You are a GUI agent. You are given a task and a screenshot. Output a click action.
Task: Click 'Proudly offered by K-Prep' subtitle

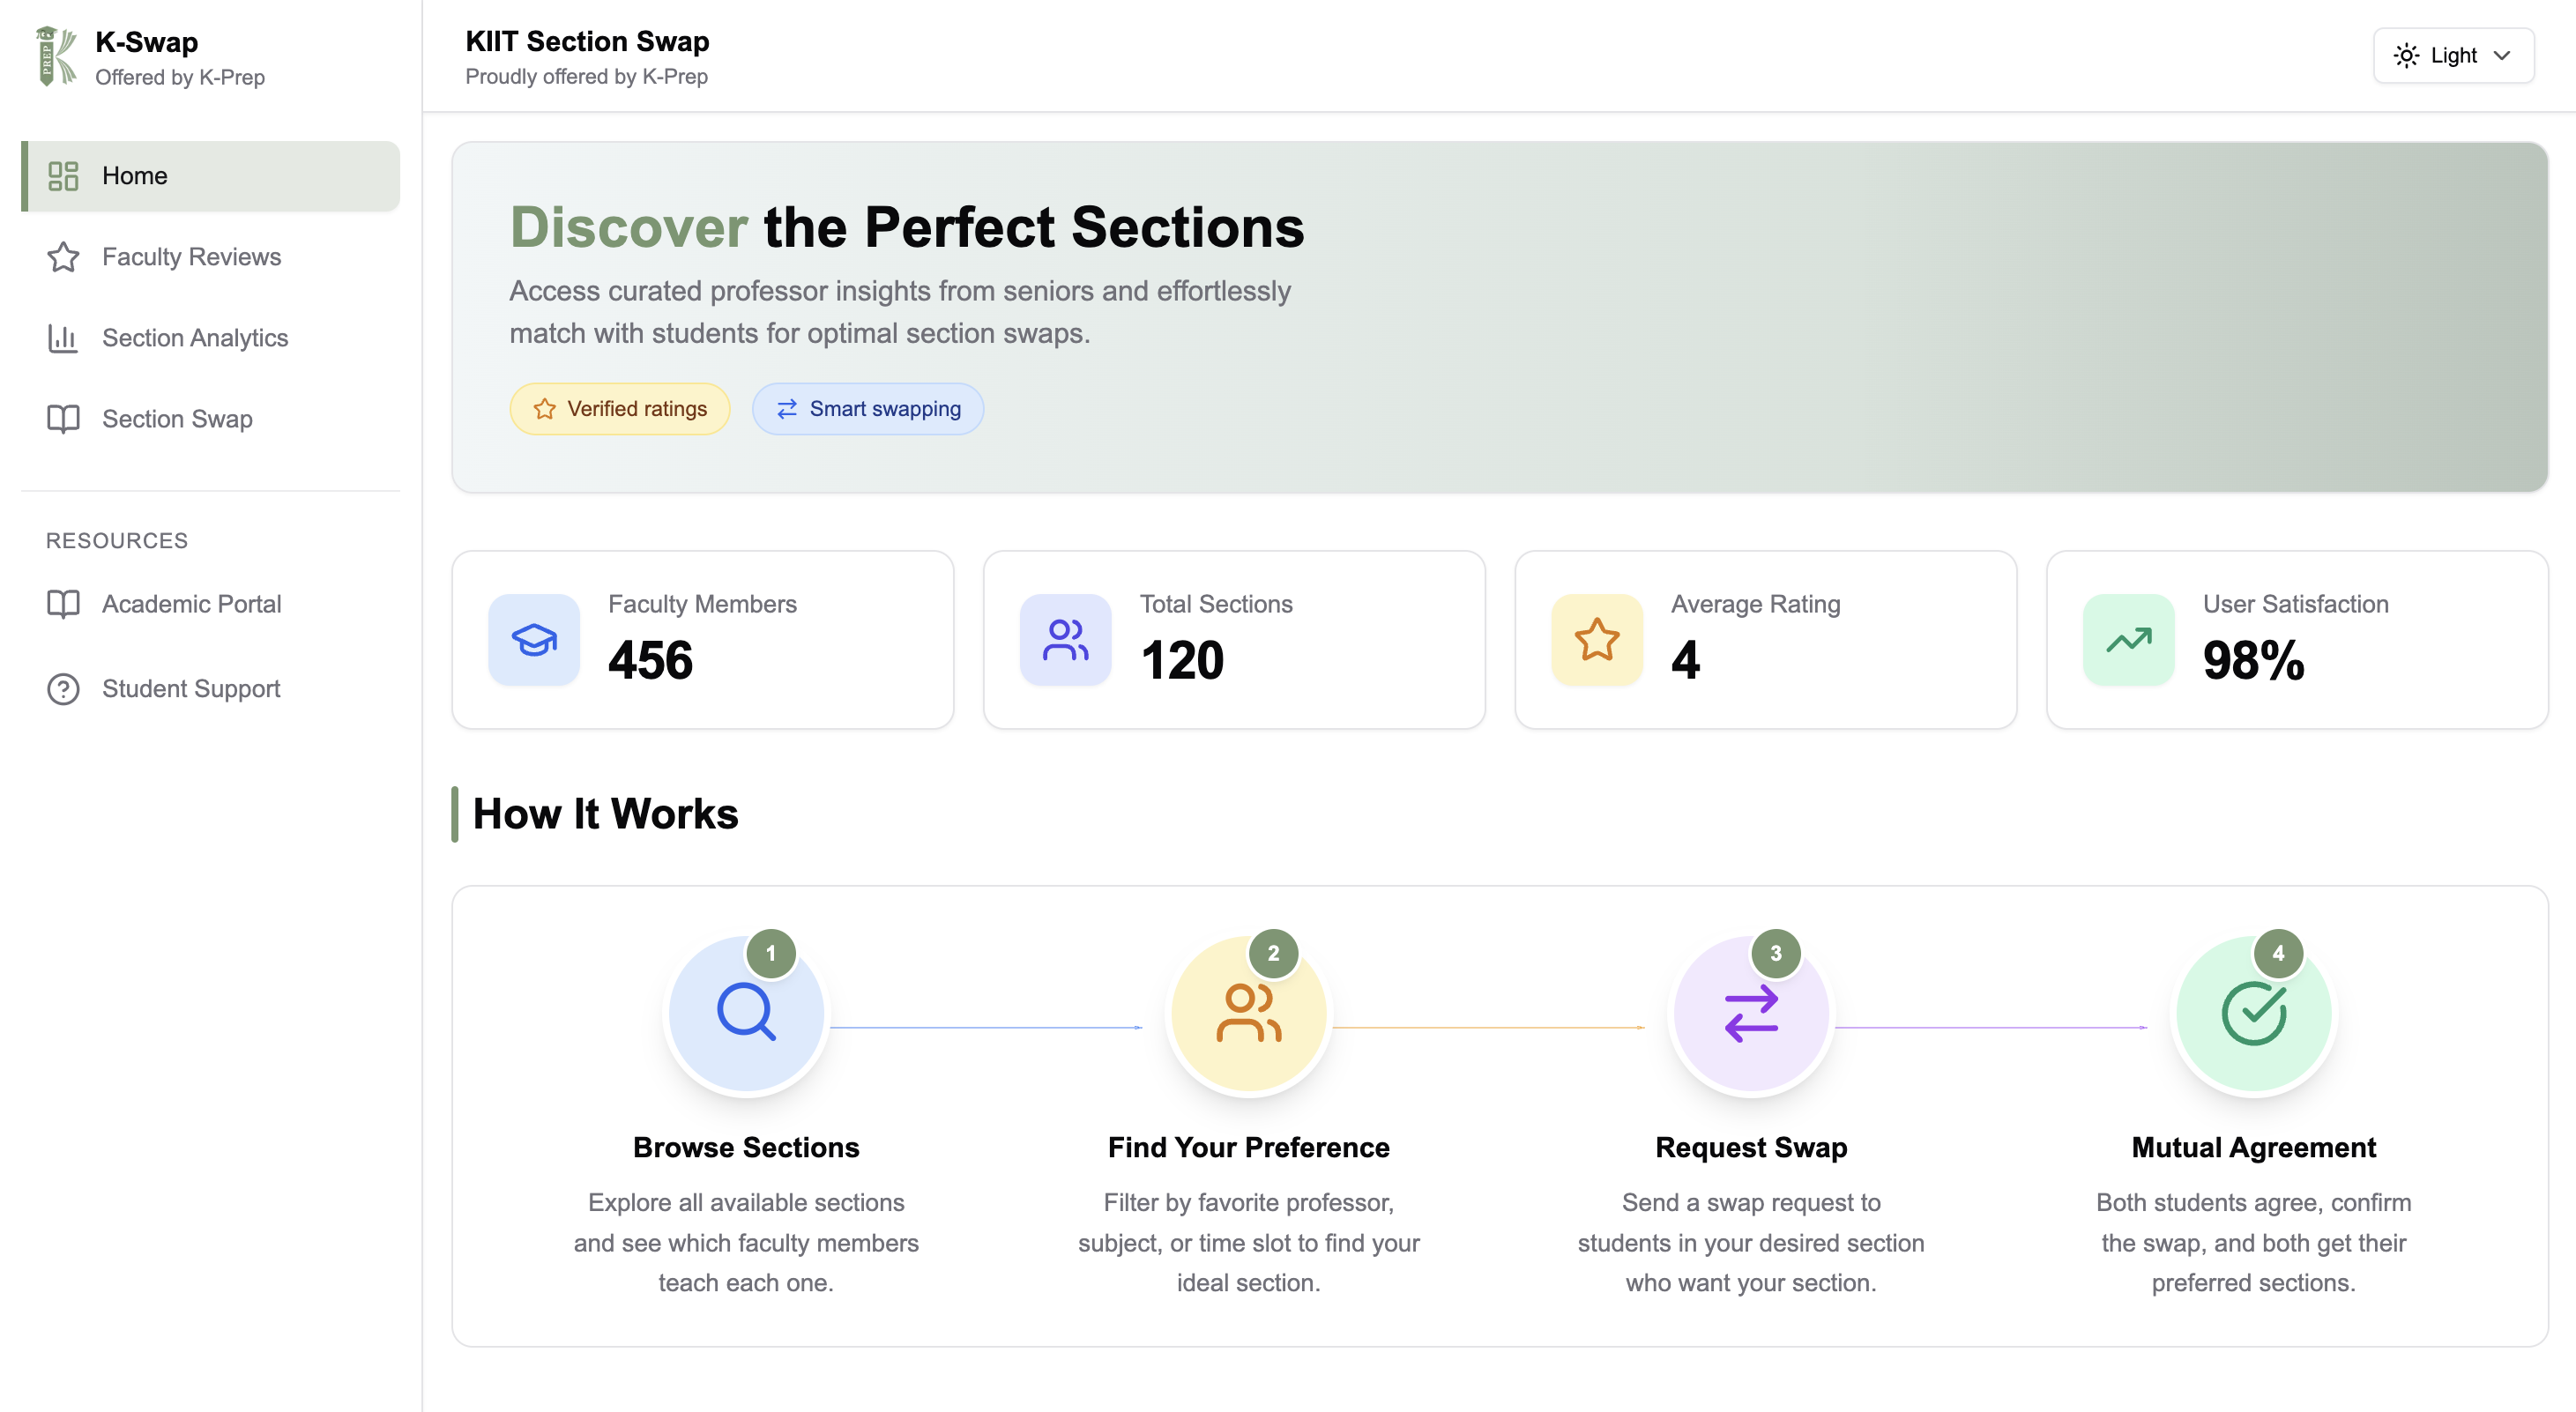point(587,77)
